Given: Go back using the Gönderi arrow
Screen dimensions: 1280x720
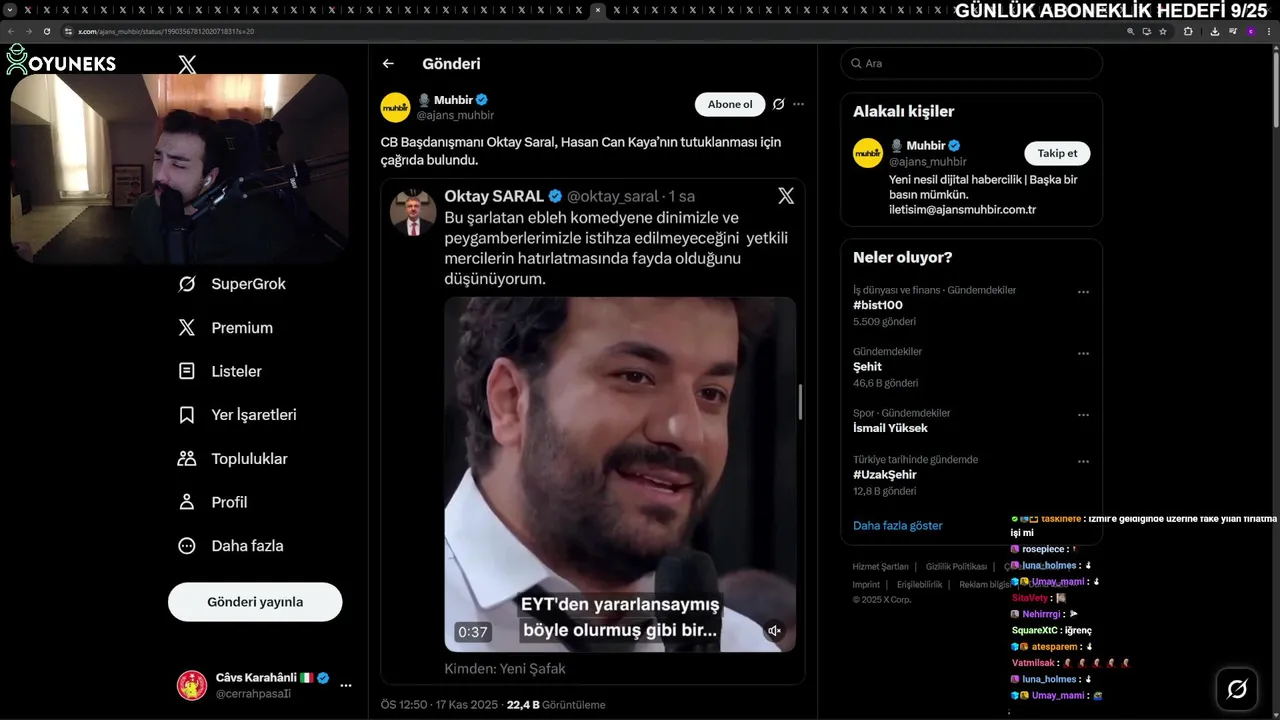Looking at the screenshot, I should [388, 63].
